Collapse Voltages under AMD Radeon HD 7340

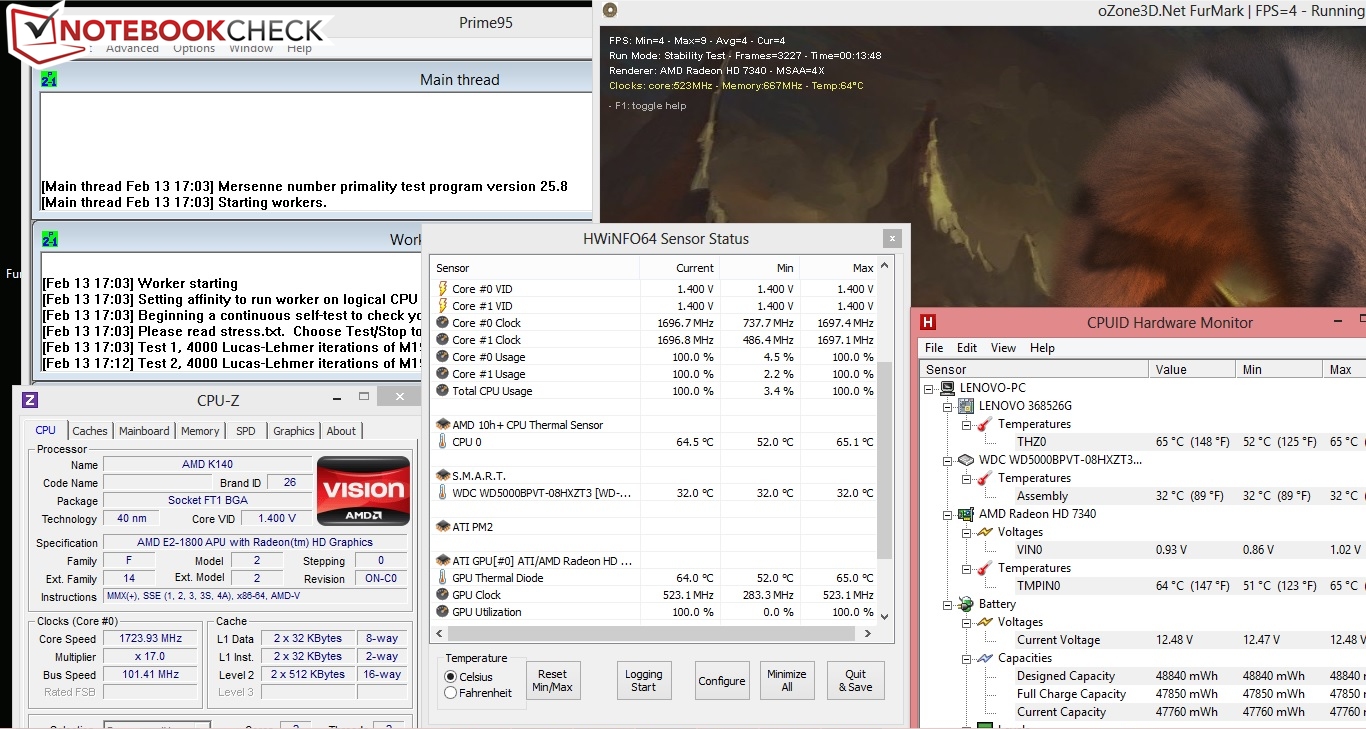(x=967, y=532)
